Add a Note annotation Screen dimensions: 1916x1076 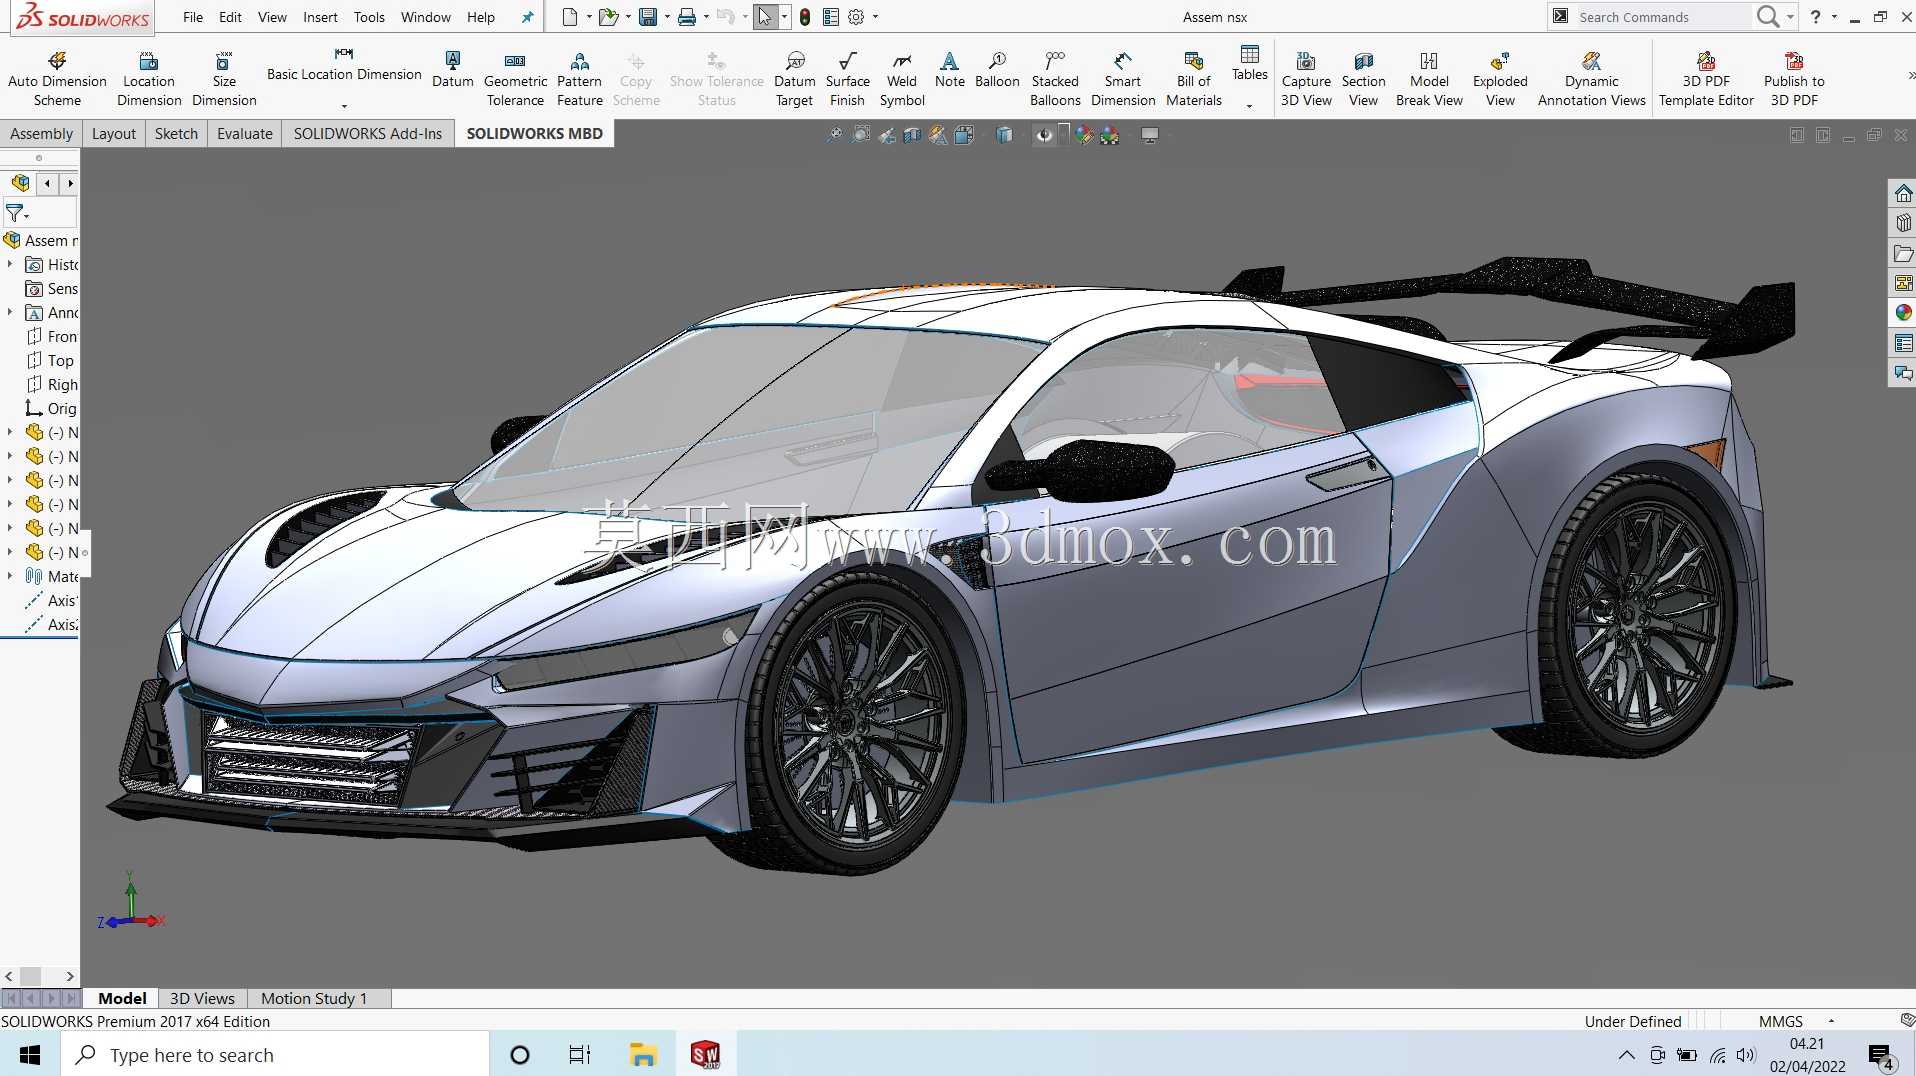tap(950, 70)
